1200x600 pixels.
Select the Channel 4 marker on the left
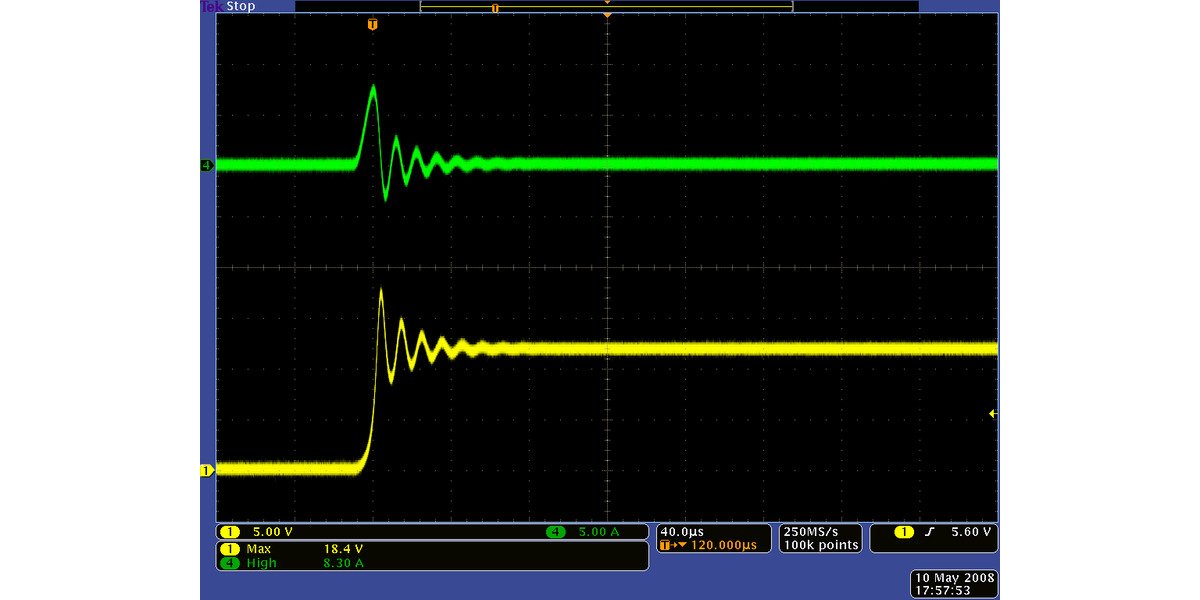pyautogui.click(x=208, y=166)
